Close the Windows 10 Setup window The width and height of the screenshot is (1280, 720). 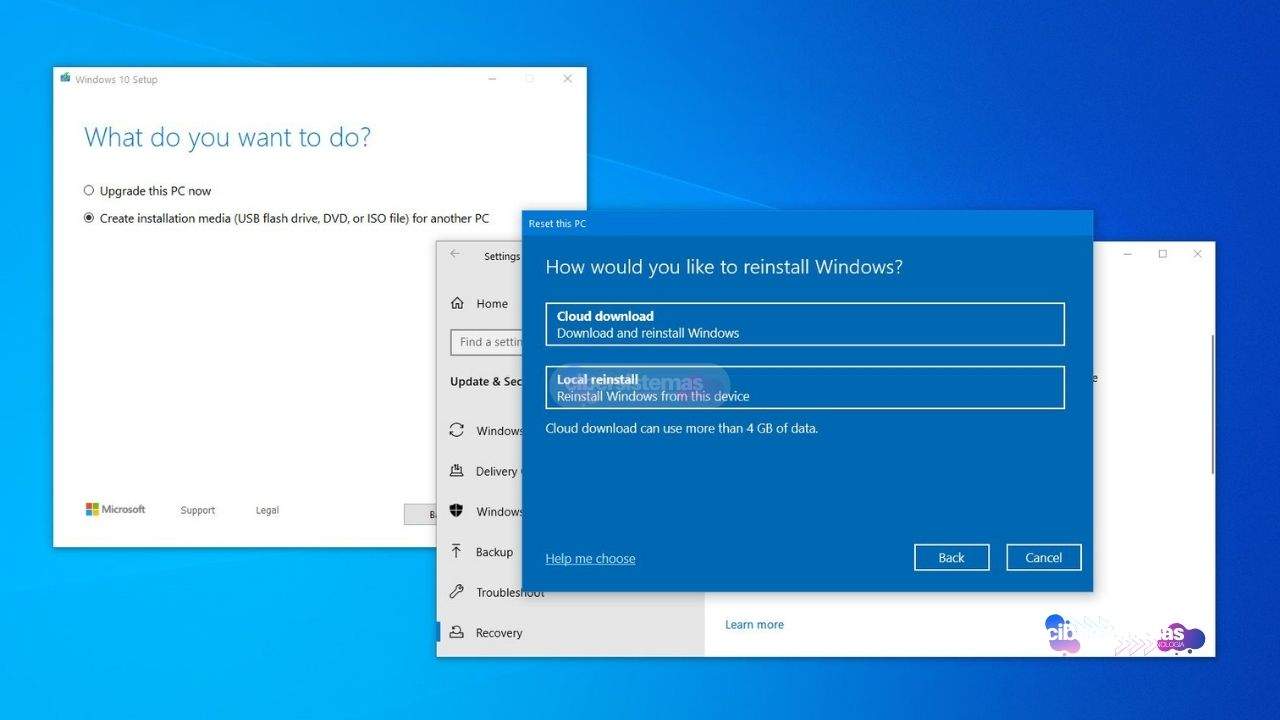coord(567,78)
